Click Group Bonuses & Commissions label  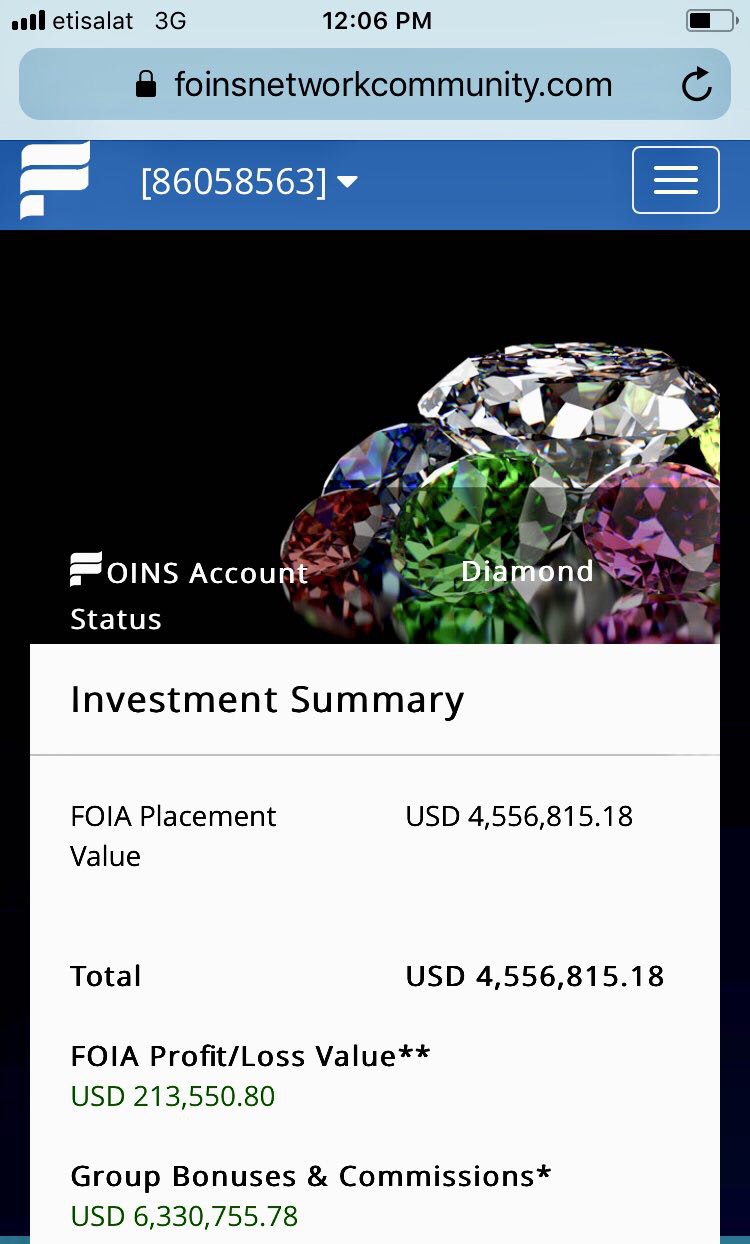pos(310,1176)
